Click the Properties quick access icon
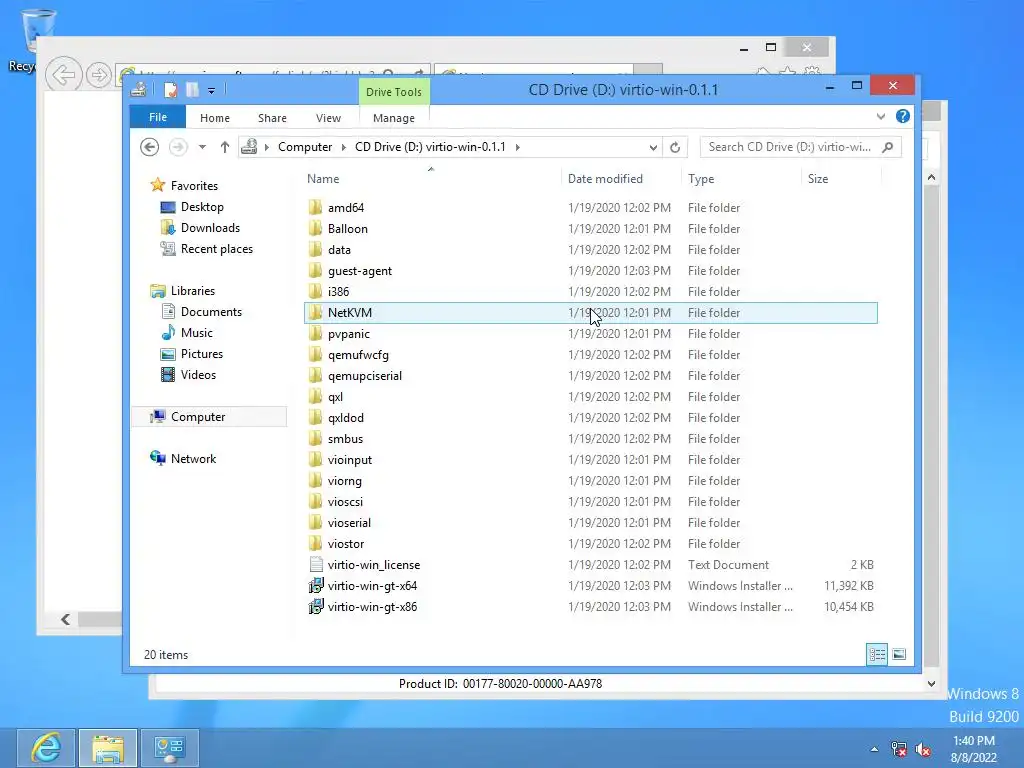The width and height of the screenshot is (1024, 768). tap(170, 89)
